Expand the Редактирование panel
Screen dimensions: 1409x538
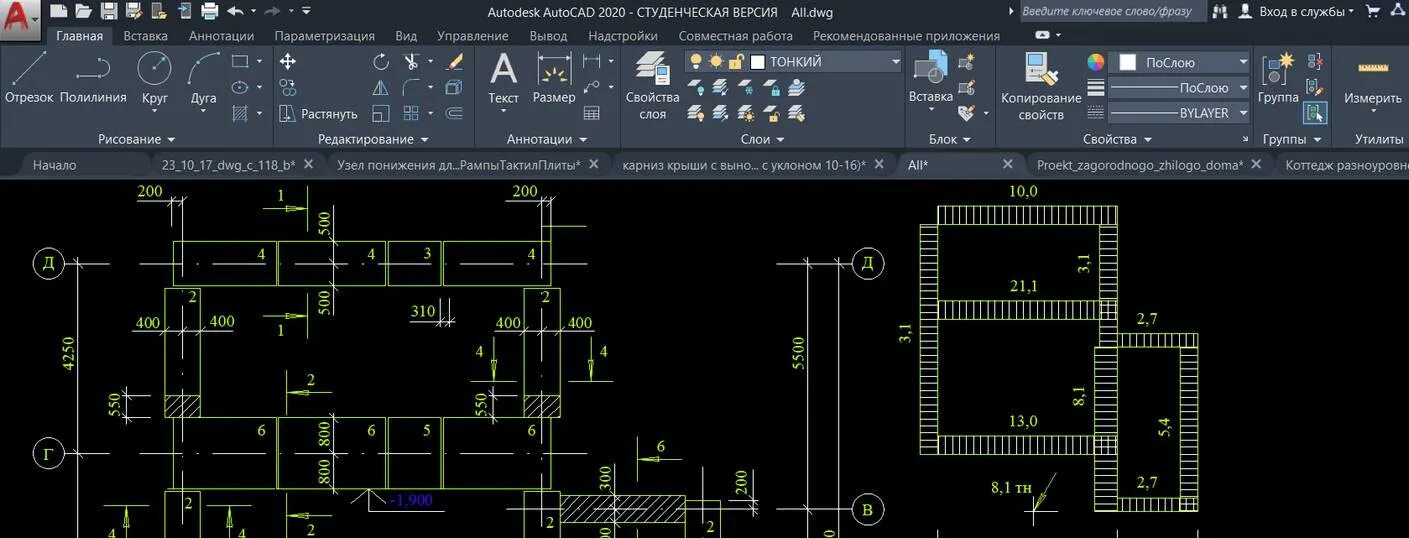coord(373,139)
